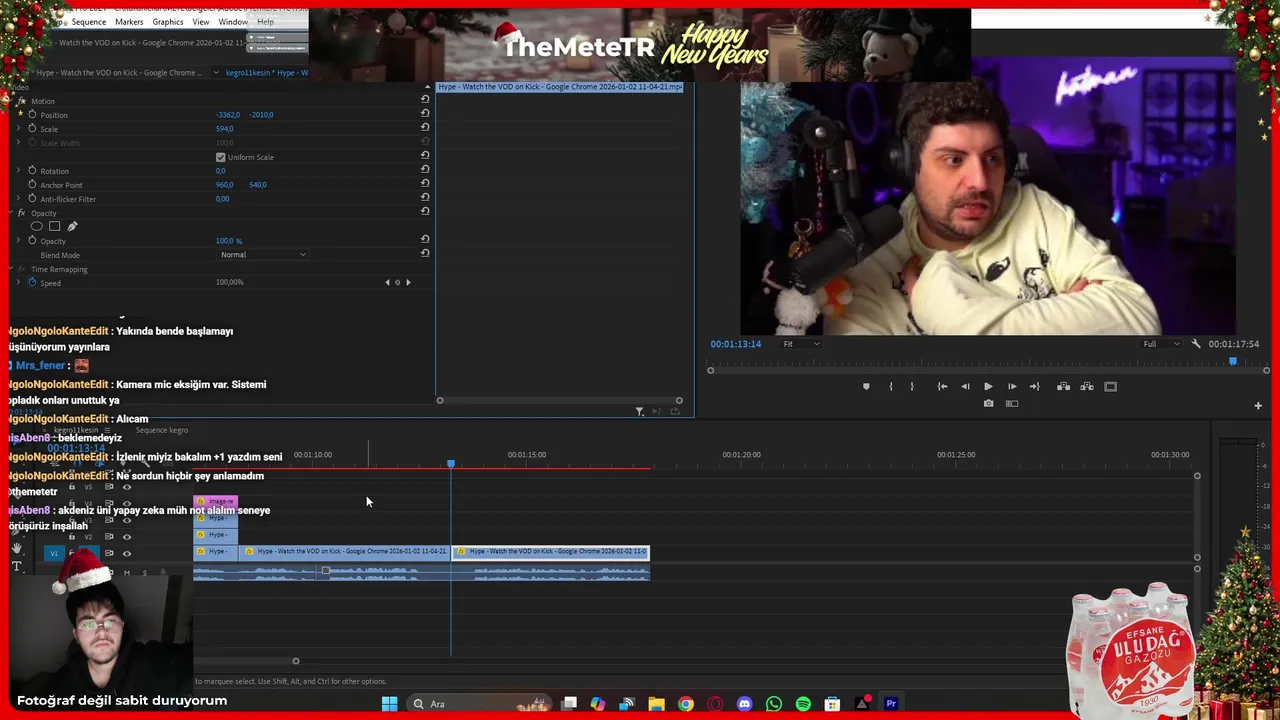The image size is (1280, 720).
Task: Open the Graphics menu
Action: pyautogui.click(x=168, y=22)
